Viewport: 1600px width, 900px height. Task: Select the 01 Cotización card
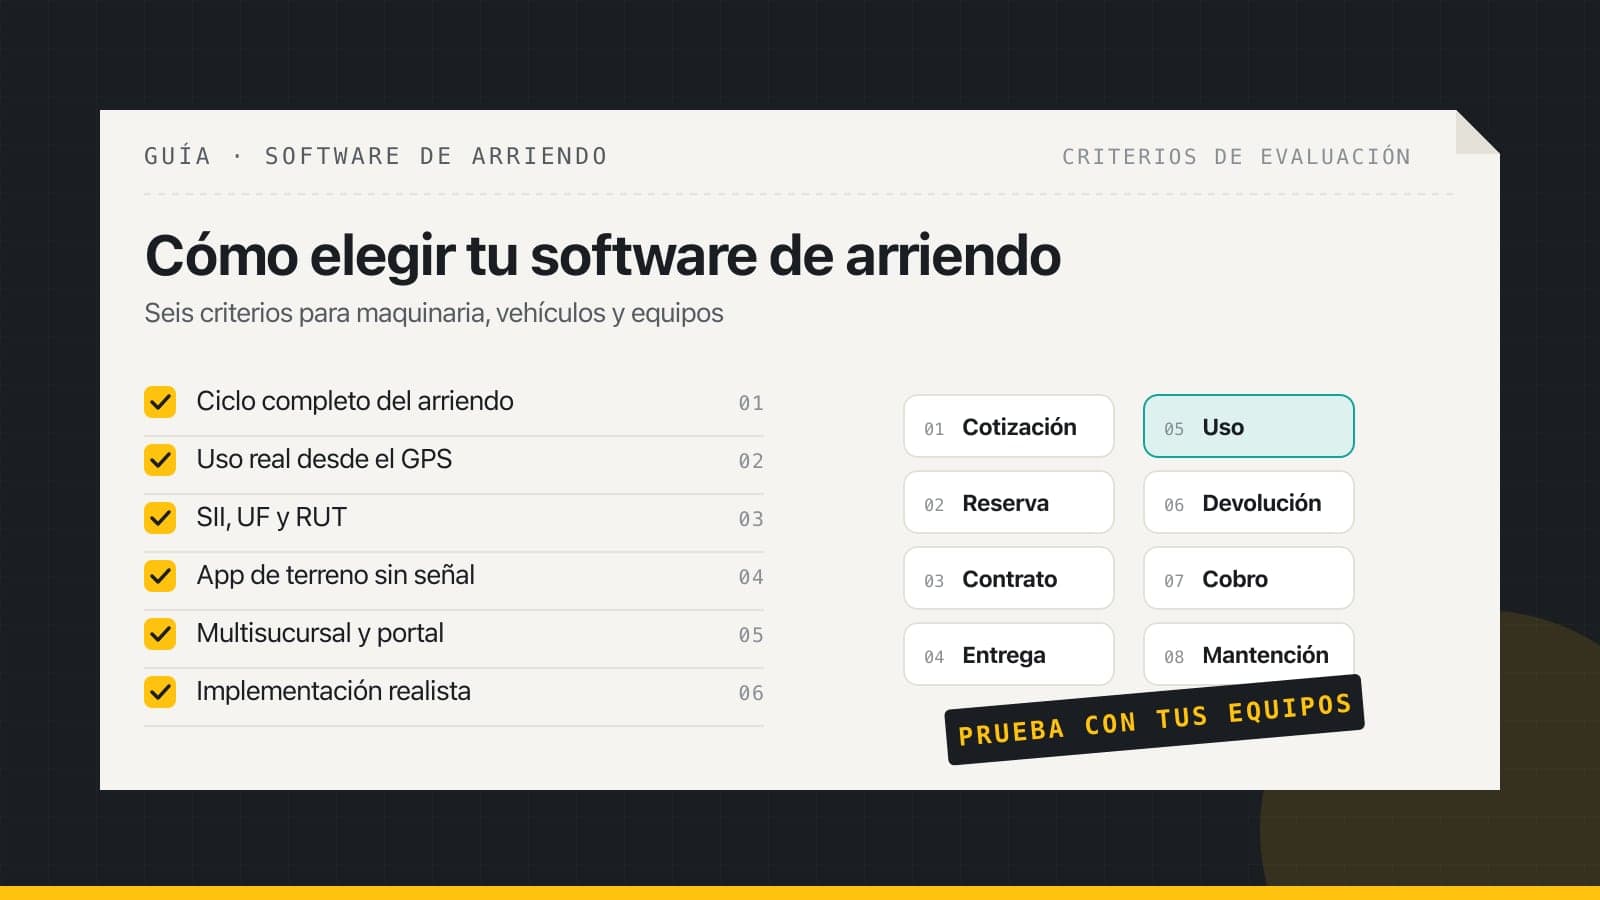[x=1009, y=426]
